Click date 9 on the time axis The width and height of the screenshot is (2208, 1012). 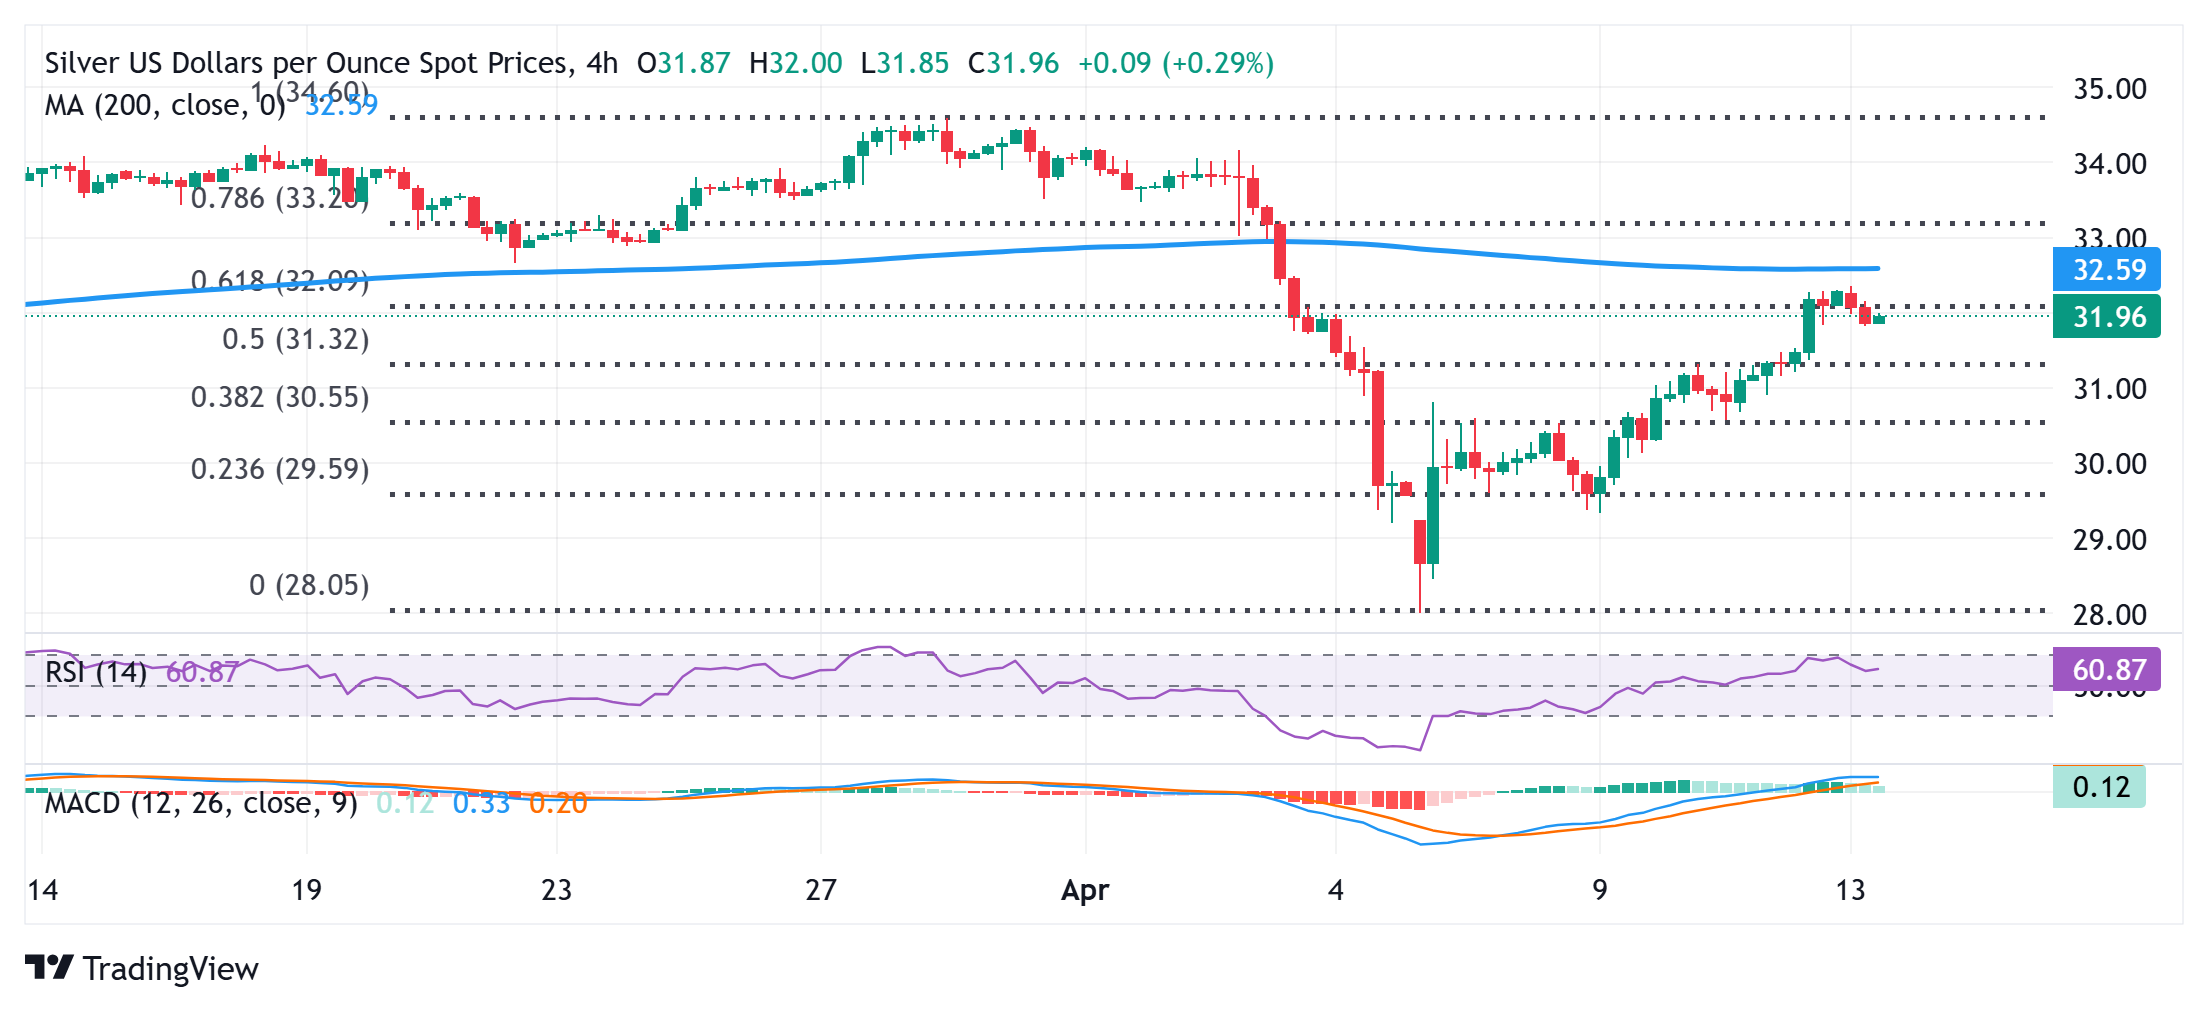pos(1600,890)
